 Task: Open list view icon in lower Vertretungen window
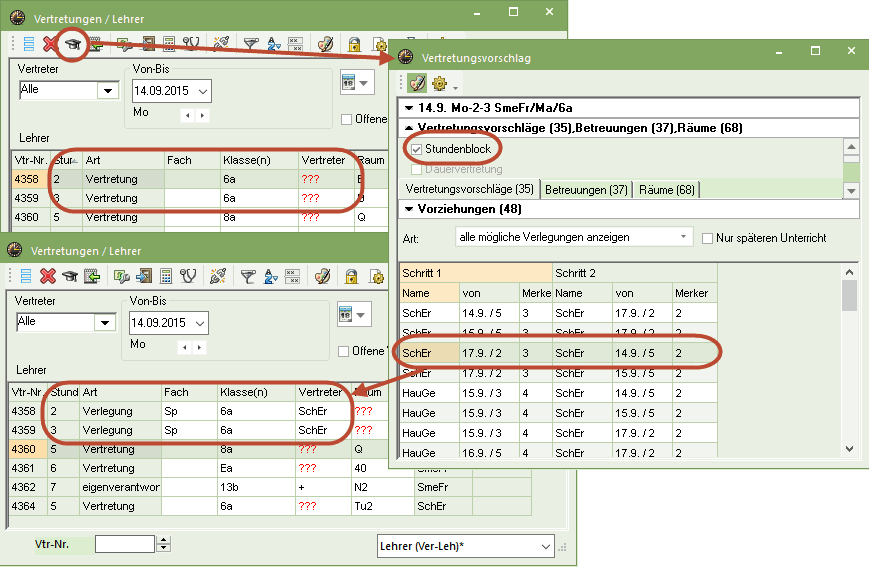[25, 275]
